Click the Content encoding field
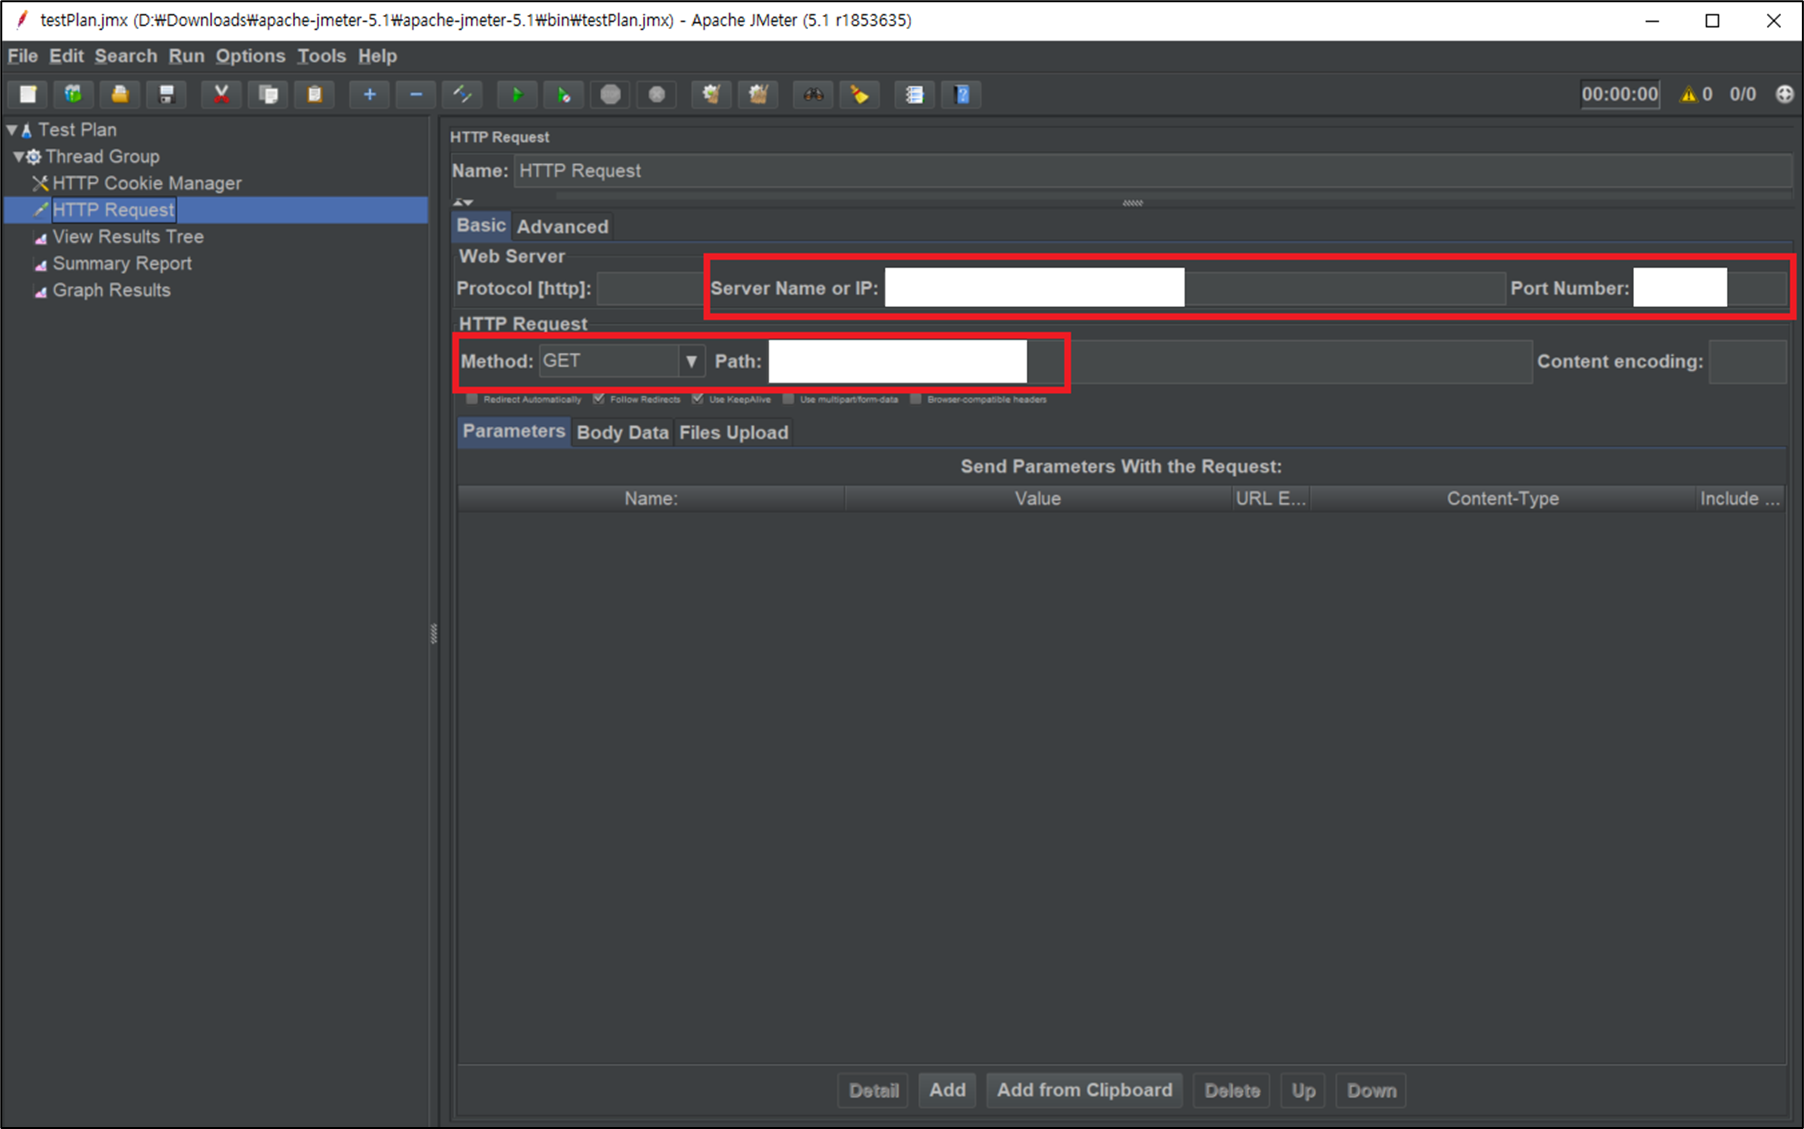The width and height of the screenshot is (1804, 1129). tap(1748, 361)
